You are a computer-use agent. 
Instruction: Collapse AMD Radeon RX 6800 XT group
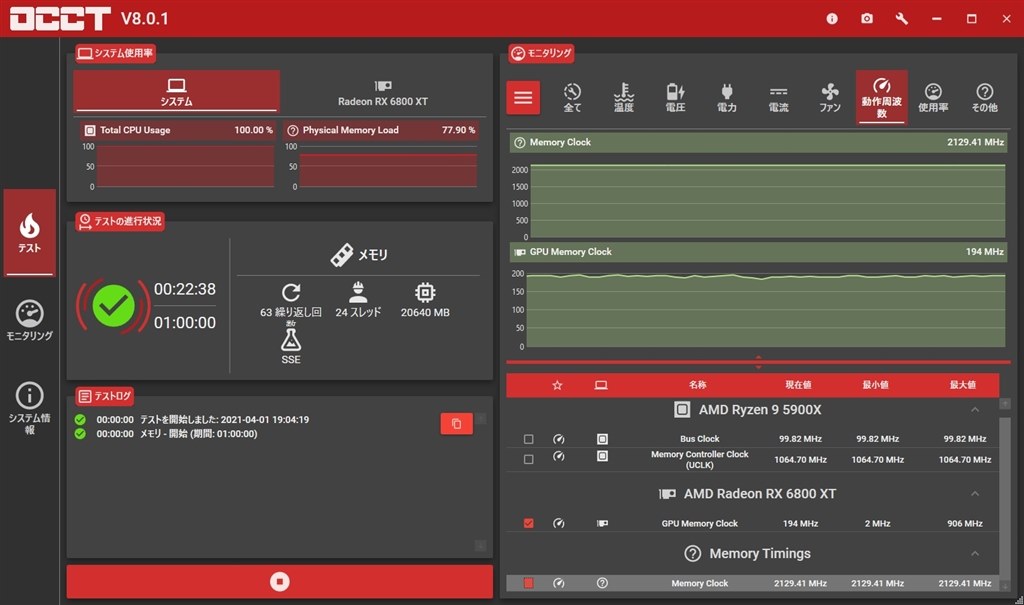point(975,493)
